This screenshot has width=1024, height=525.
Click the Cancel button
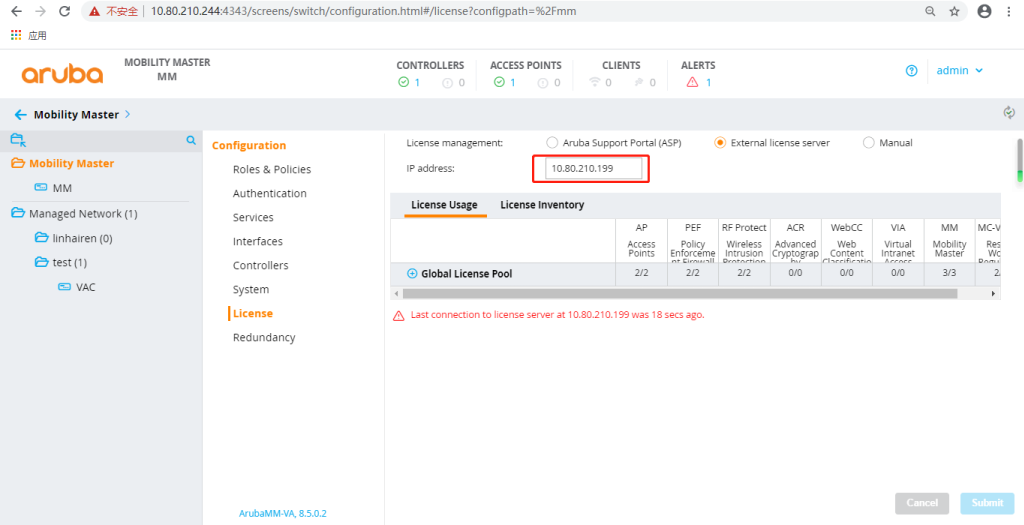click(x=922, y=503)
